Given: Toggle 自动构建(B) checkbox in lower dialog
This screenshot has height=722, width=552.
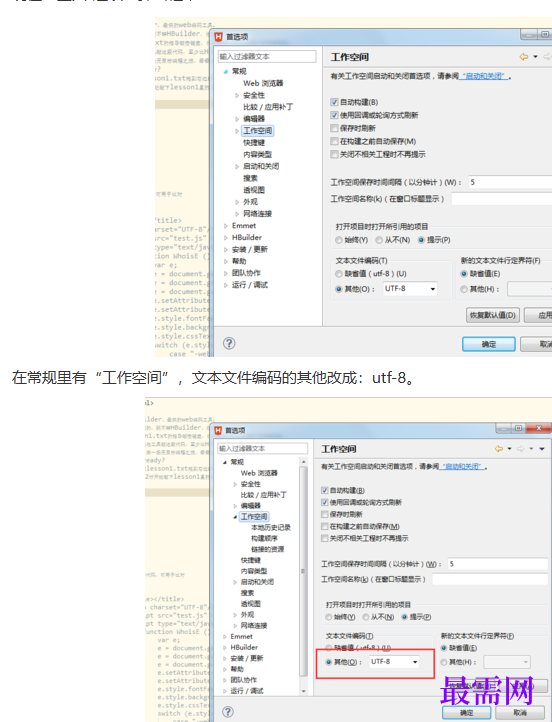Looking at the screenshot, I should coord(325,490).
